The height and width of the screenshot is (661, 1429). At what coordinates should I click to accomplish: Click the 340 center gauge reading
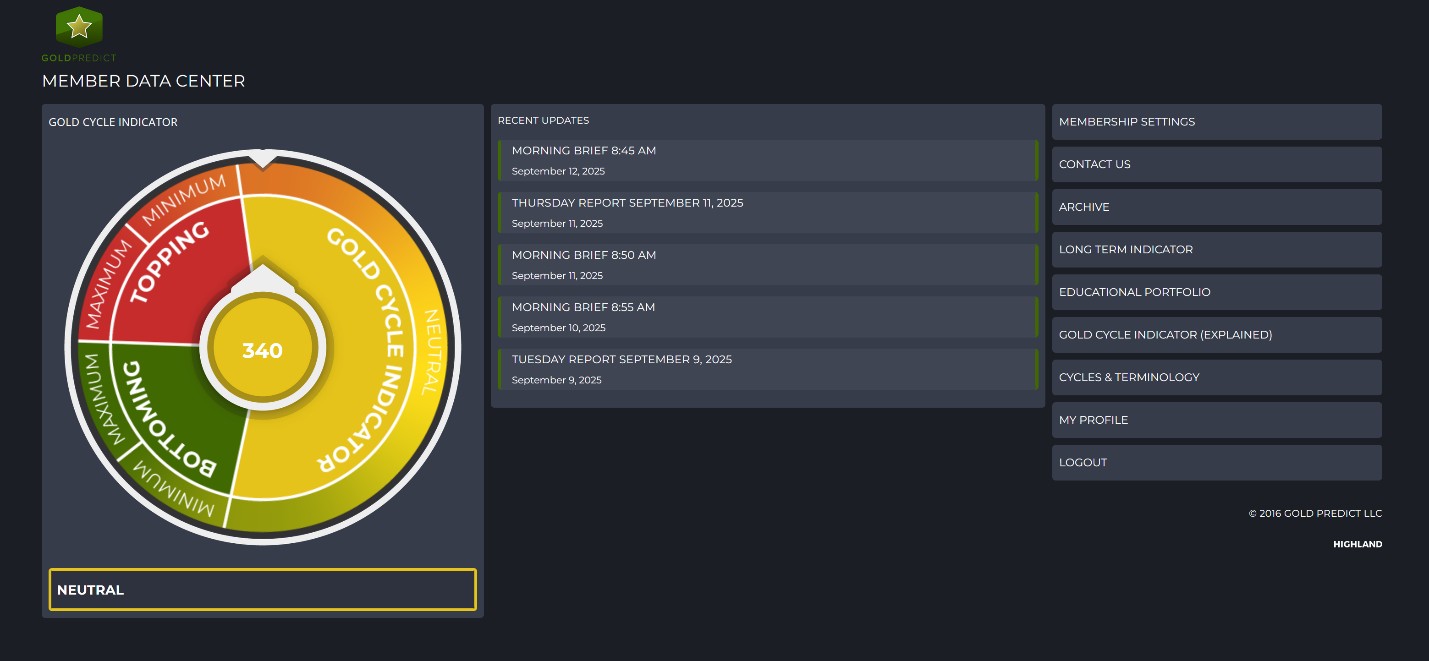(x=262, y=351)
